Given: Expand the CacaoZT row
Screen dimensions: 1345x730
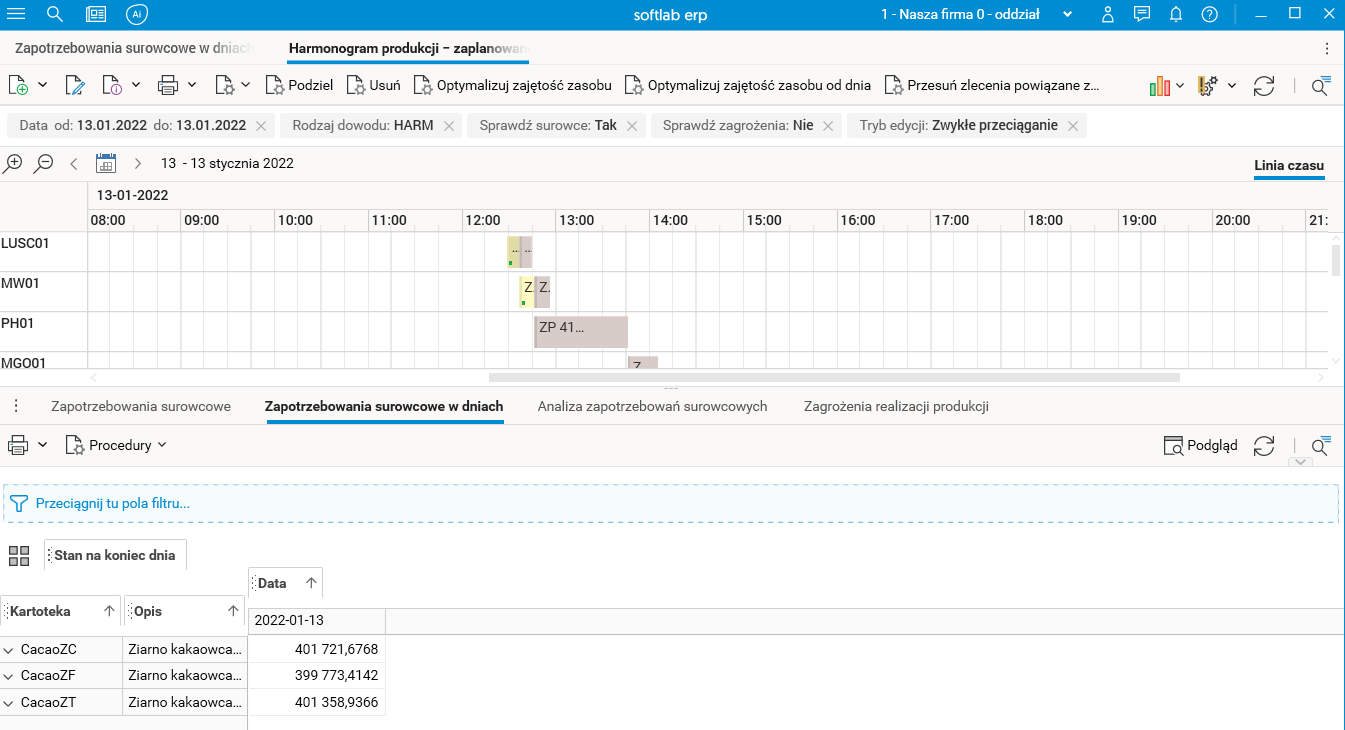Looking at the screenshot, I should [9, 703].
